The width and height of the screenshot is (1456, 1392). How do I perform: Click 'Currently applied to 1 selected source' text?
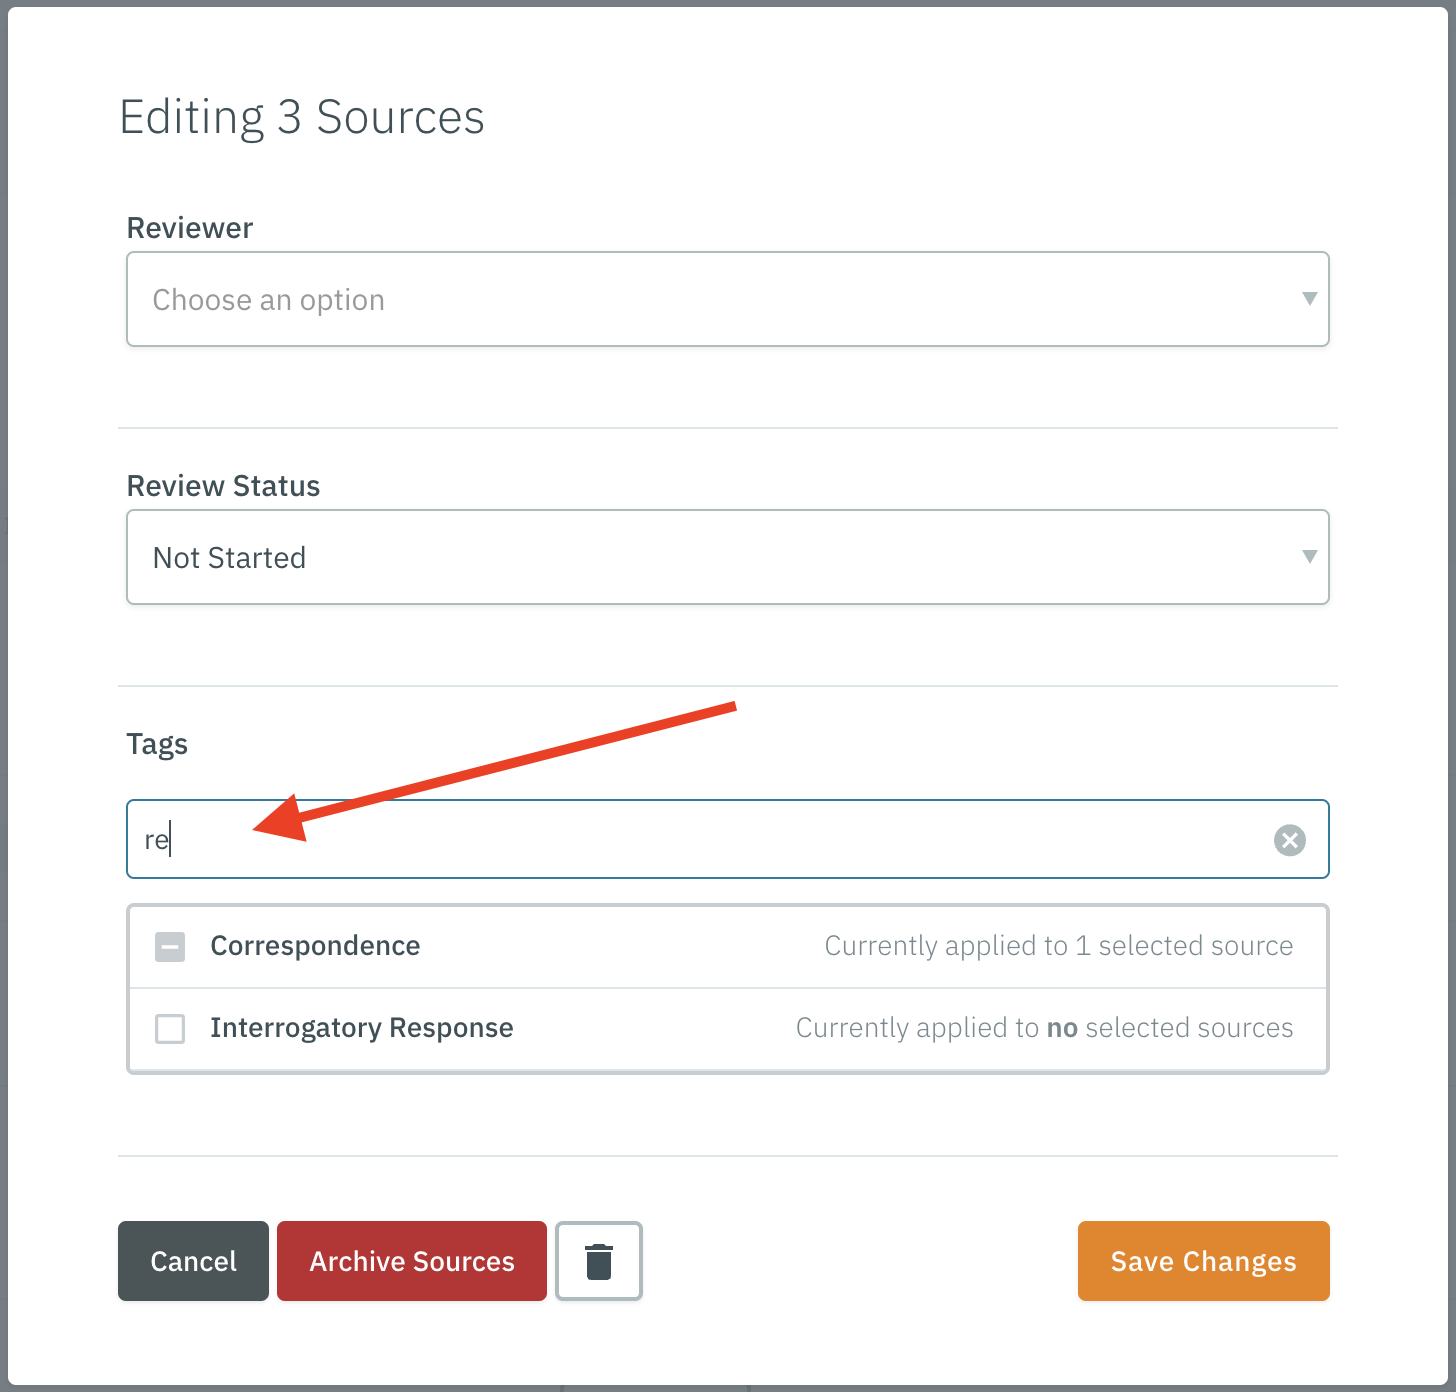[x=1059, y=946]
